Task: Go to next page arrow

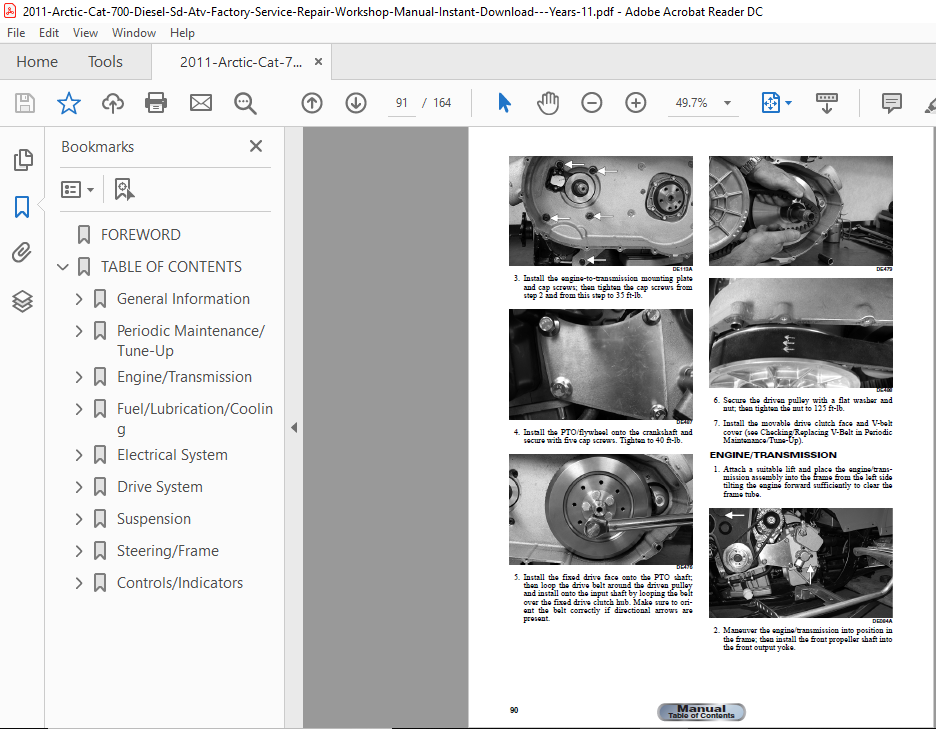Action: [x=356, y=103]
